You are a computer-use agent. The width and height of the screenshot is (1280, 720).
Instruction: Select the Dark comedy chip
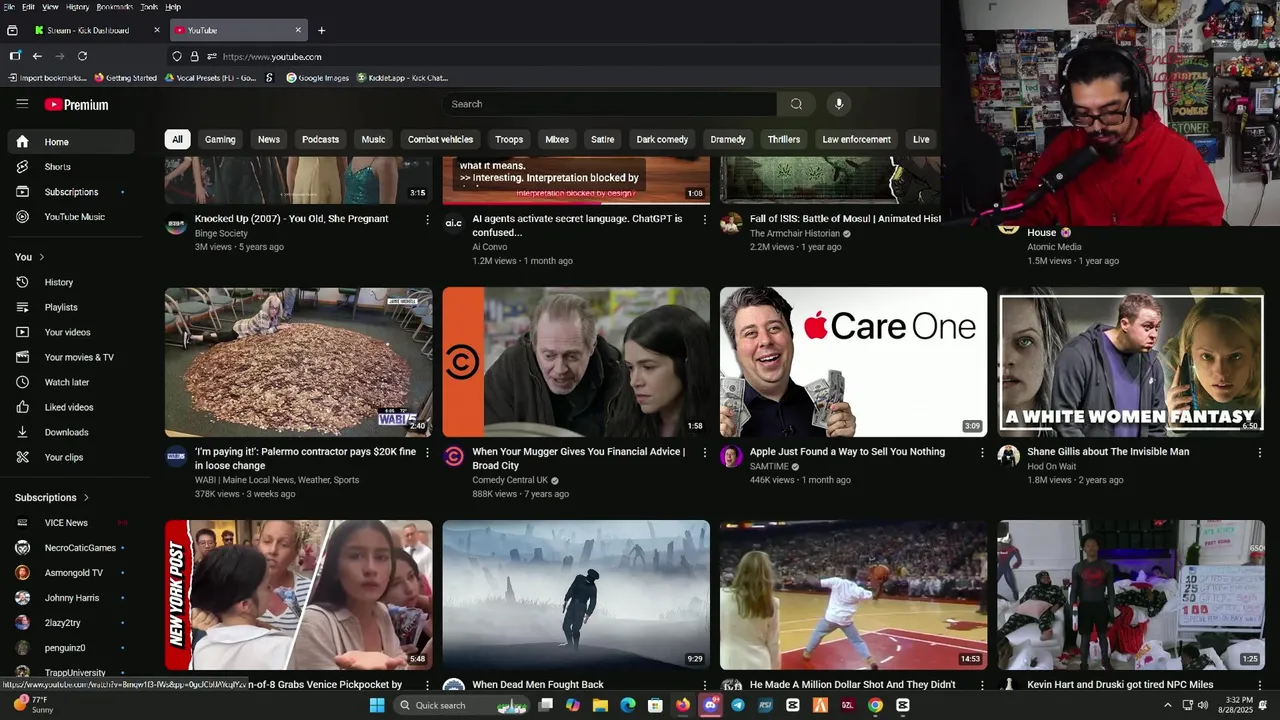(662, 139)
